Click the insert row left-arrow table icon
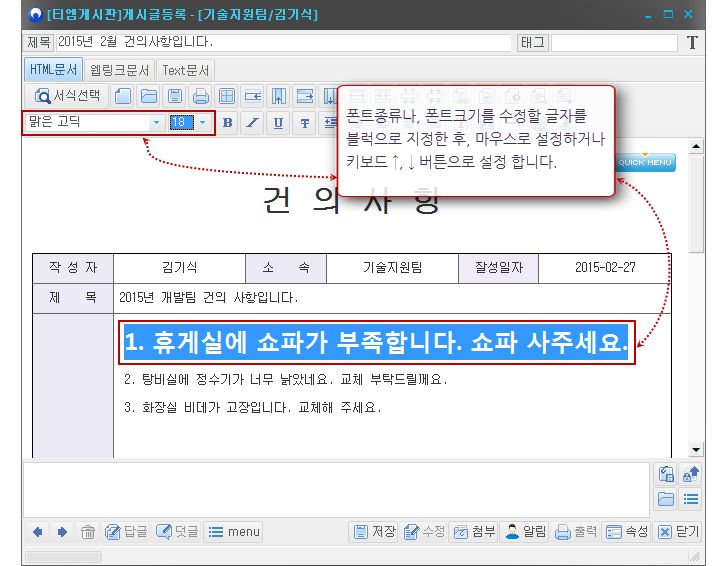727x566 pixels. [253, 96]
